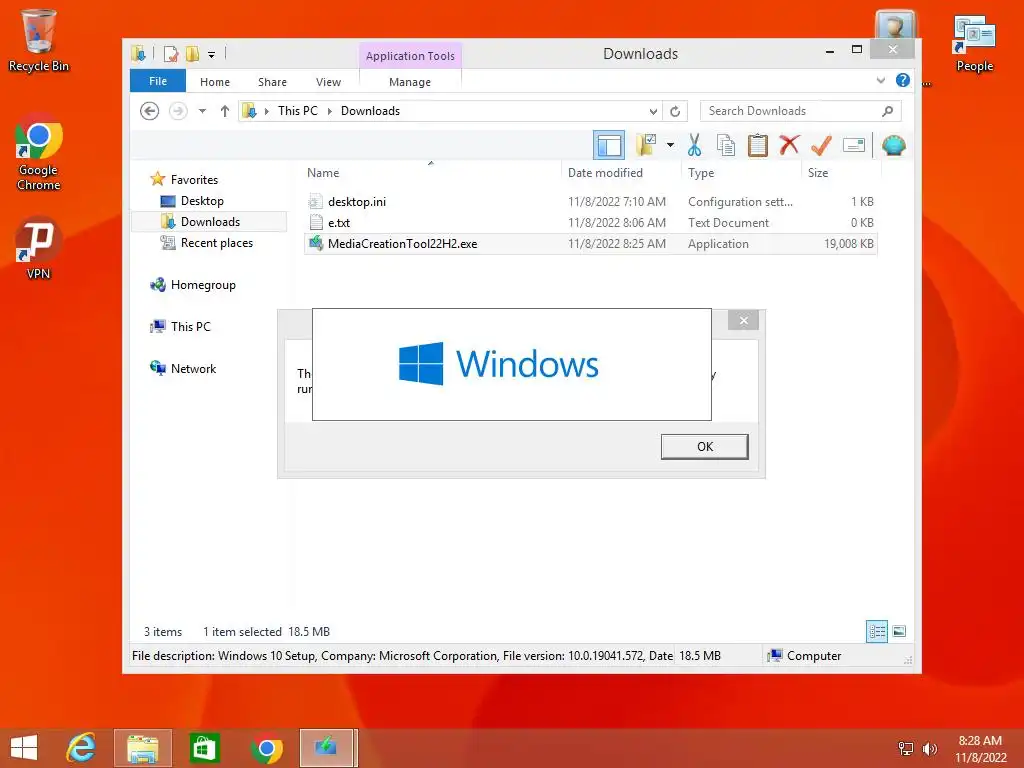Switch to the View ribbon tab

(x=328, y=82)
